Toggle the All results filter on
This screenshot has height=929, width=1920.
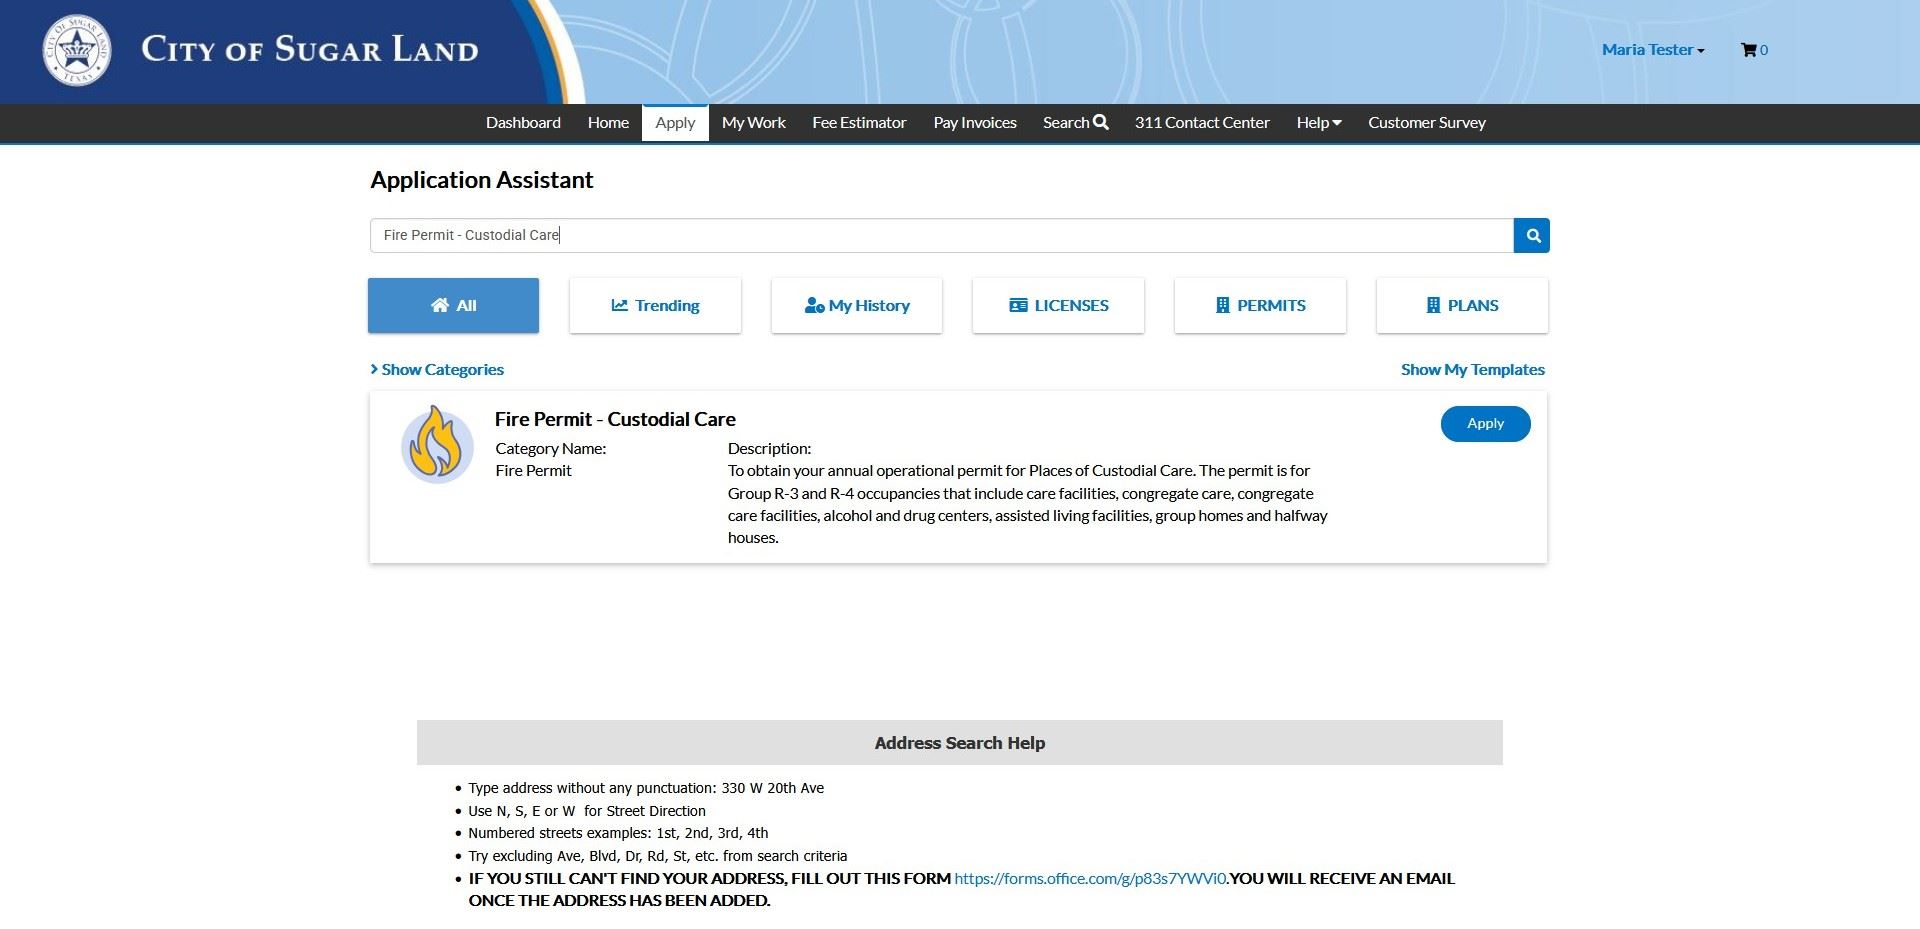point(452,305)
